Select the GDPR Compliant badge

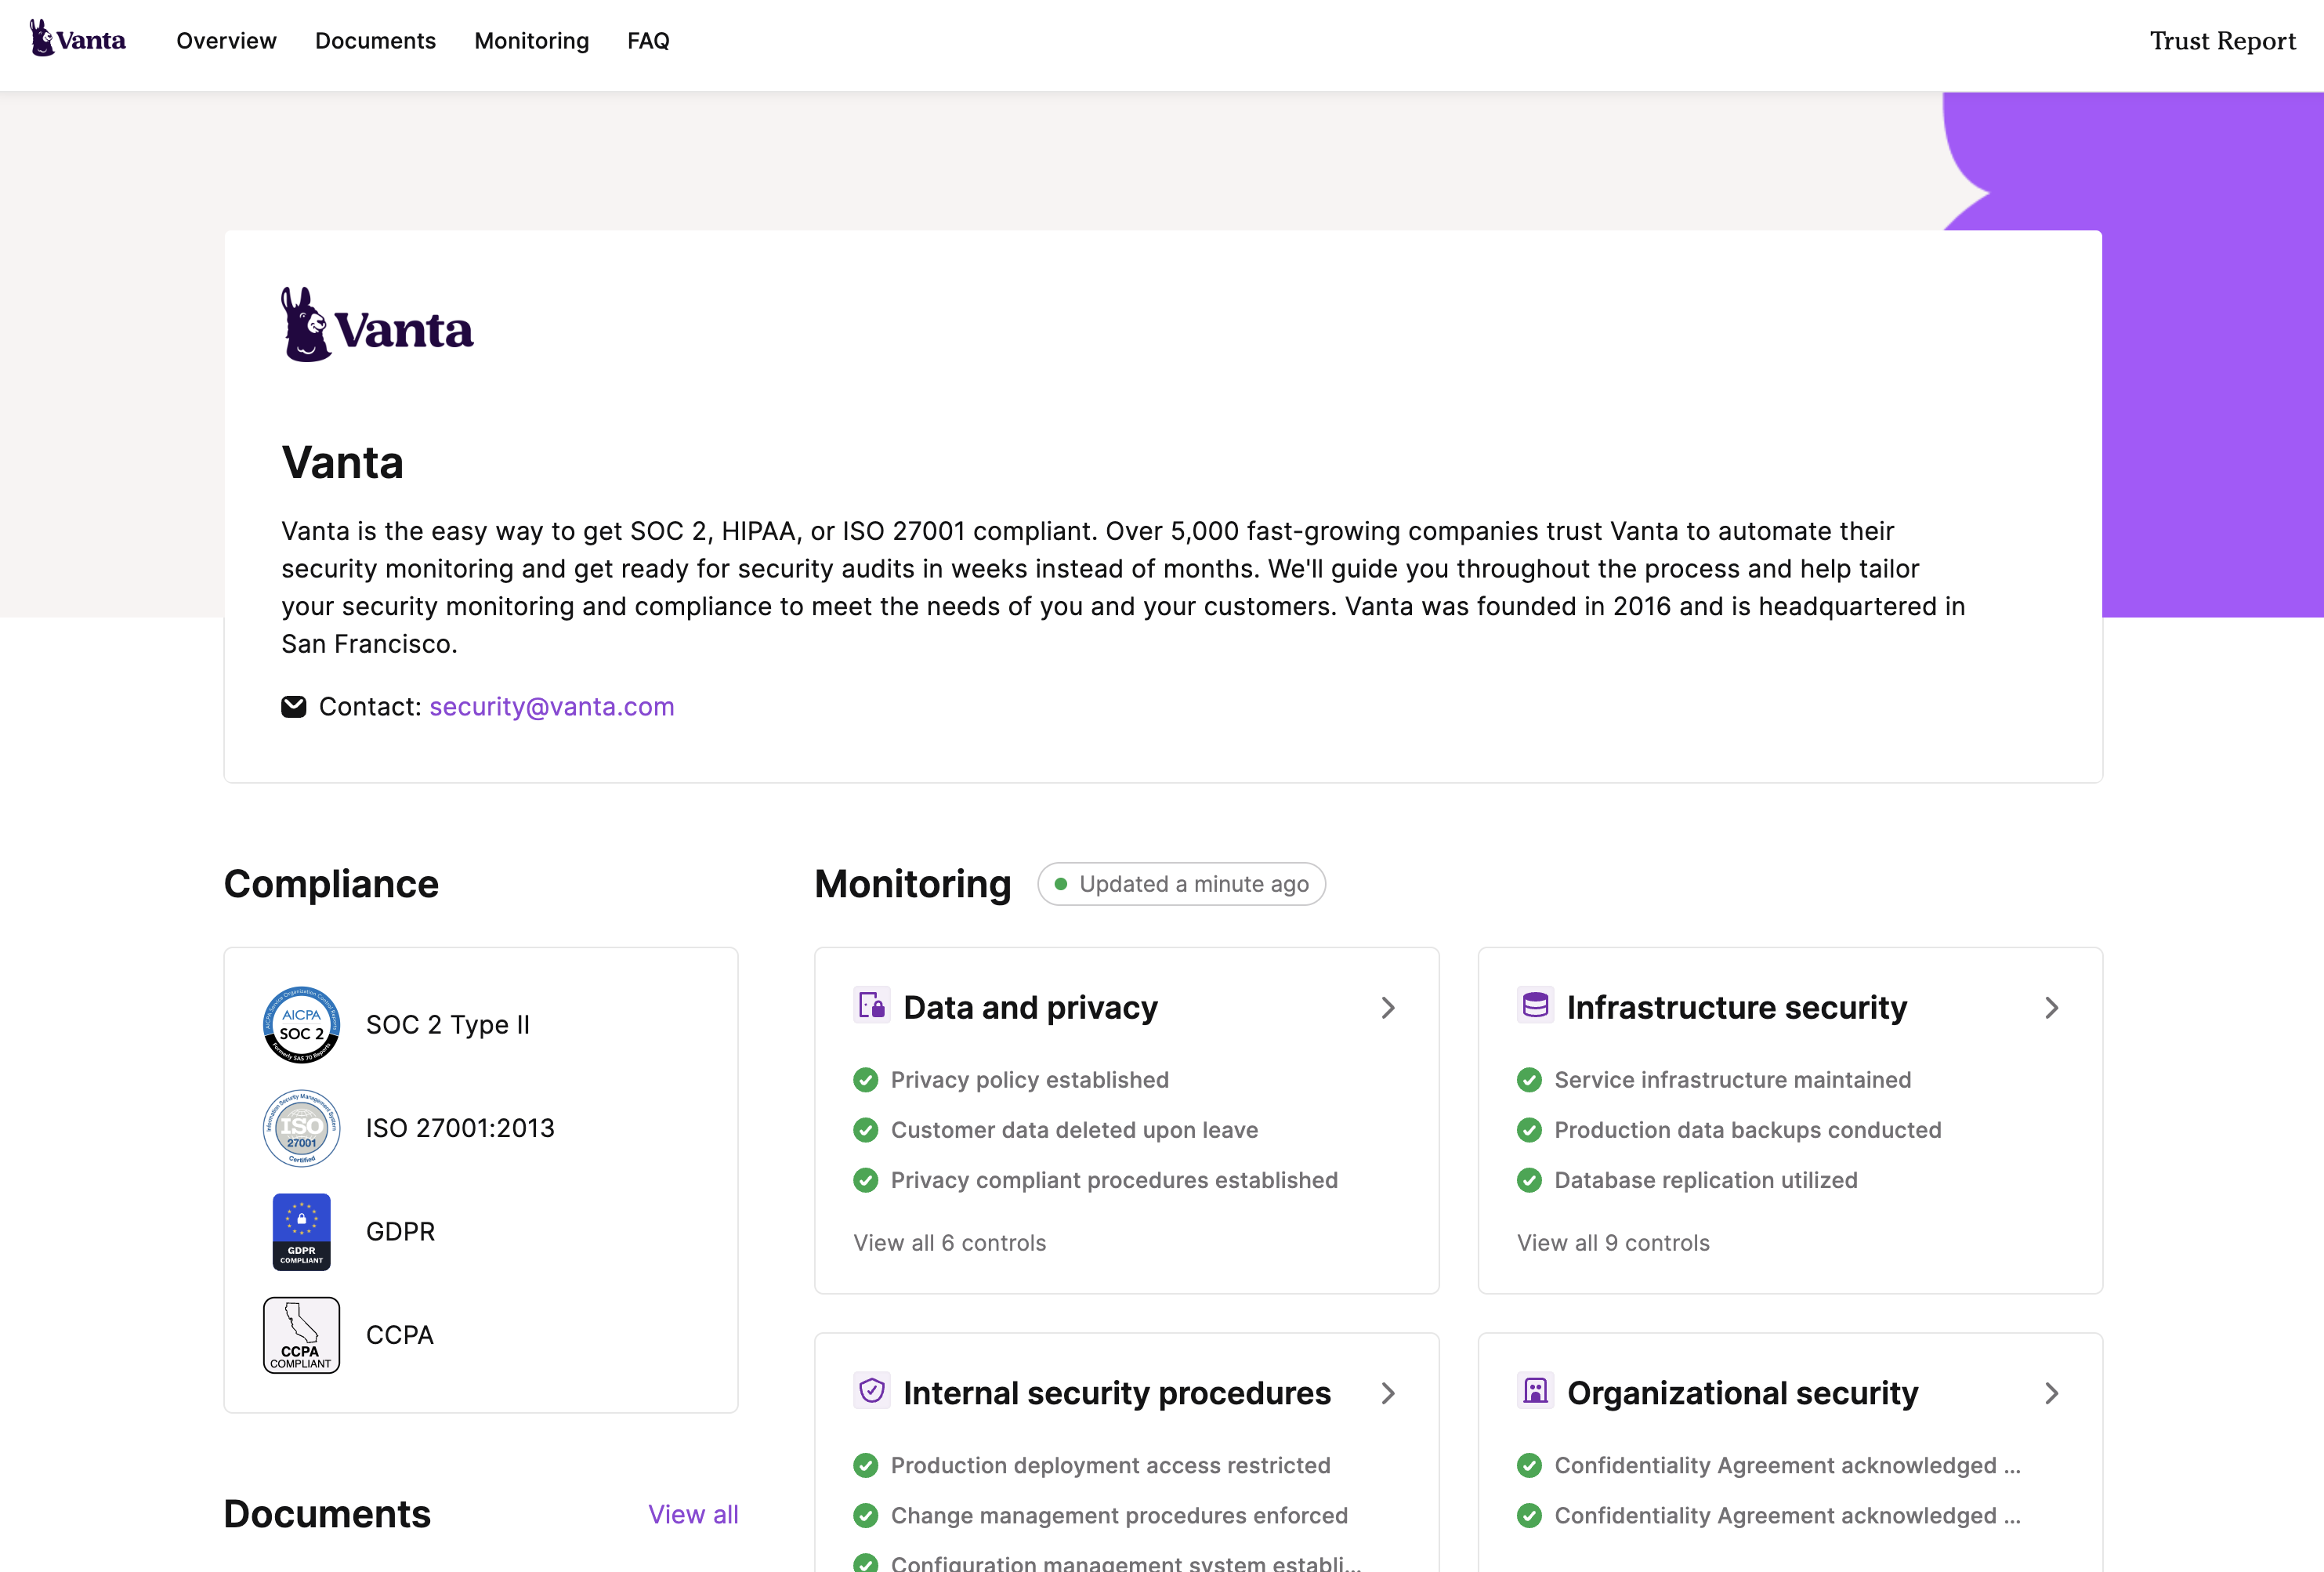click(300, 1231)
